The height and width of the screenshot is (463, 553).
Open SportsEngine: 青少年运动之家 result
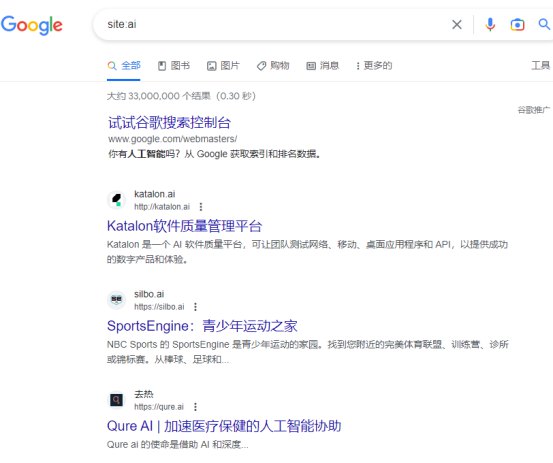pyautogui.click(x=202, y=326)
